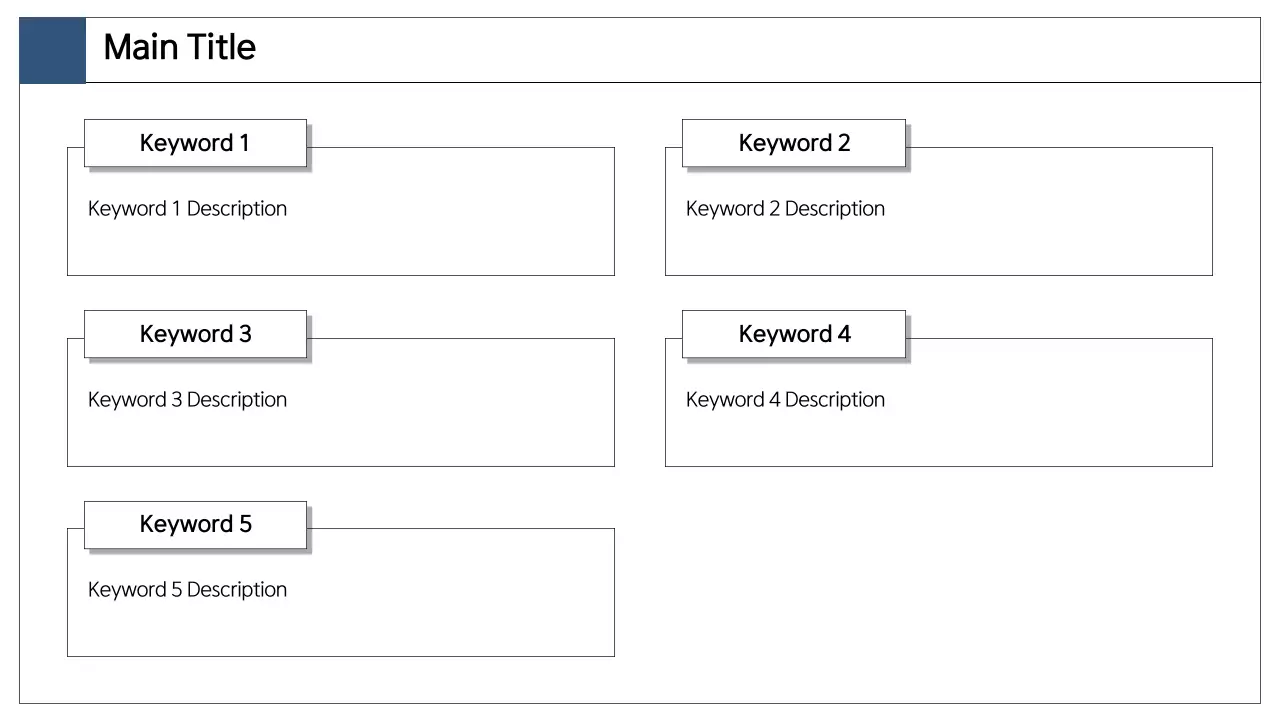Select the Keyword 2 Description text
The height and width of the screenshot is (720, 1280).
tap(785, 209)
